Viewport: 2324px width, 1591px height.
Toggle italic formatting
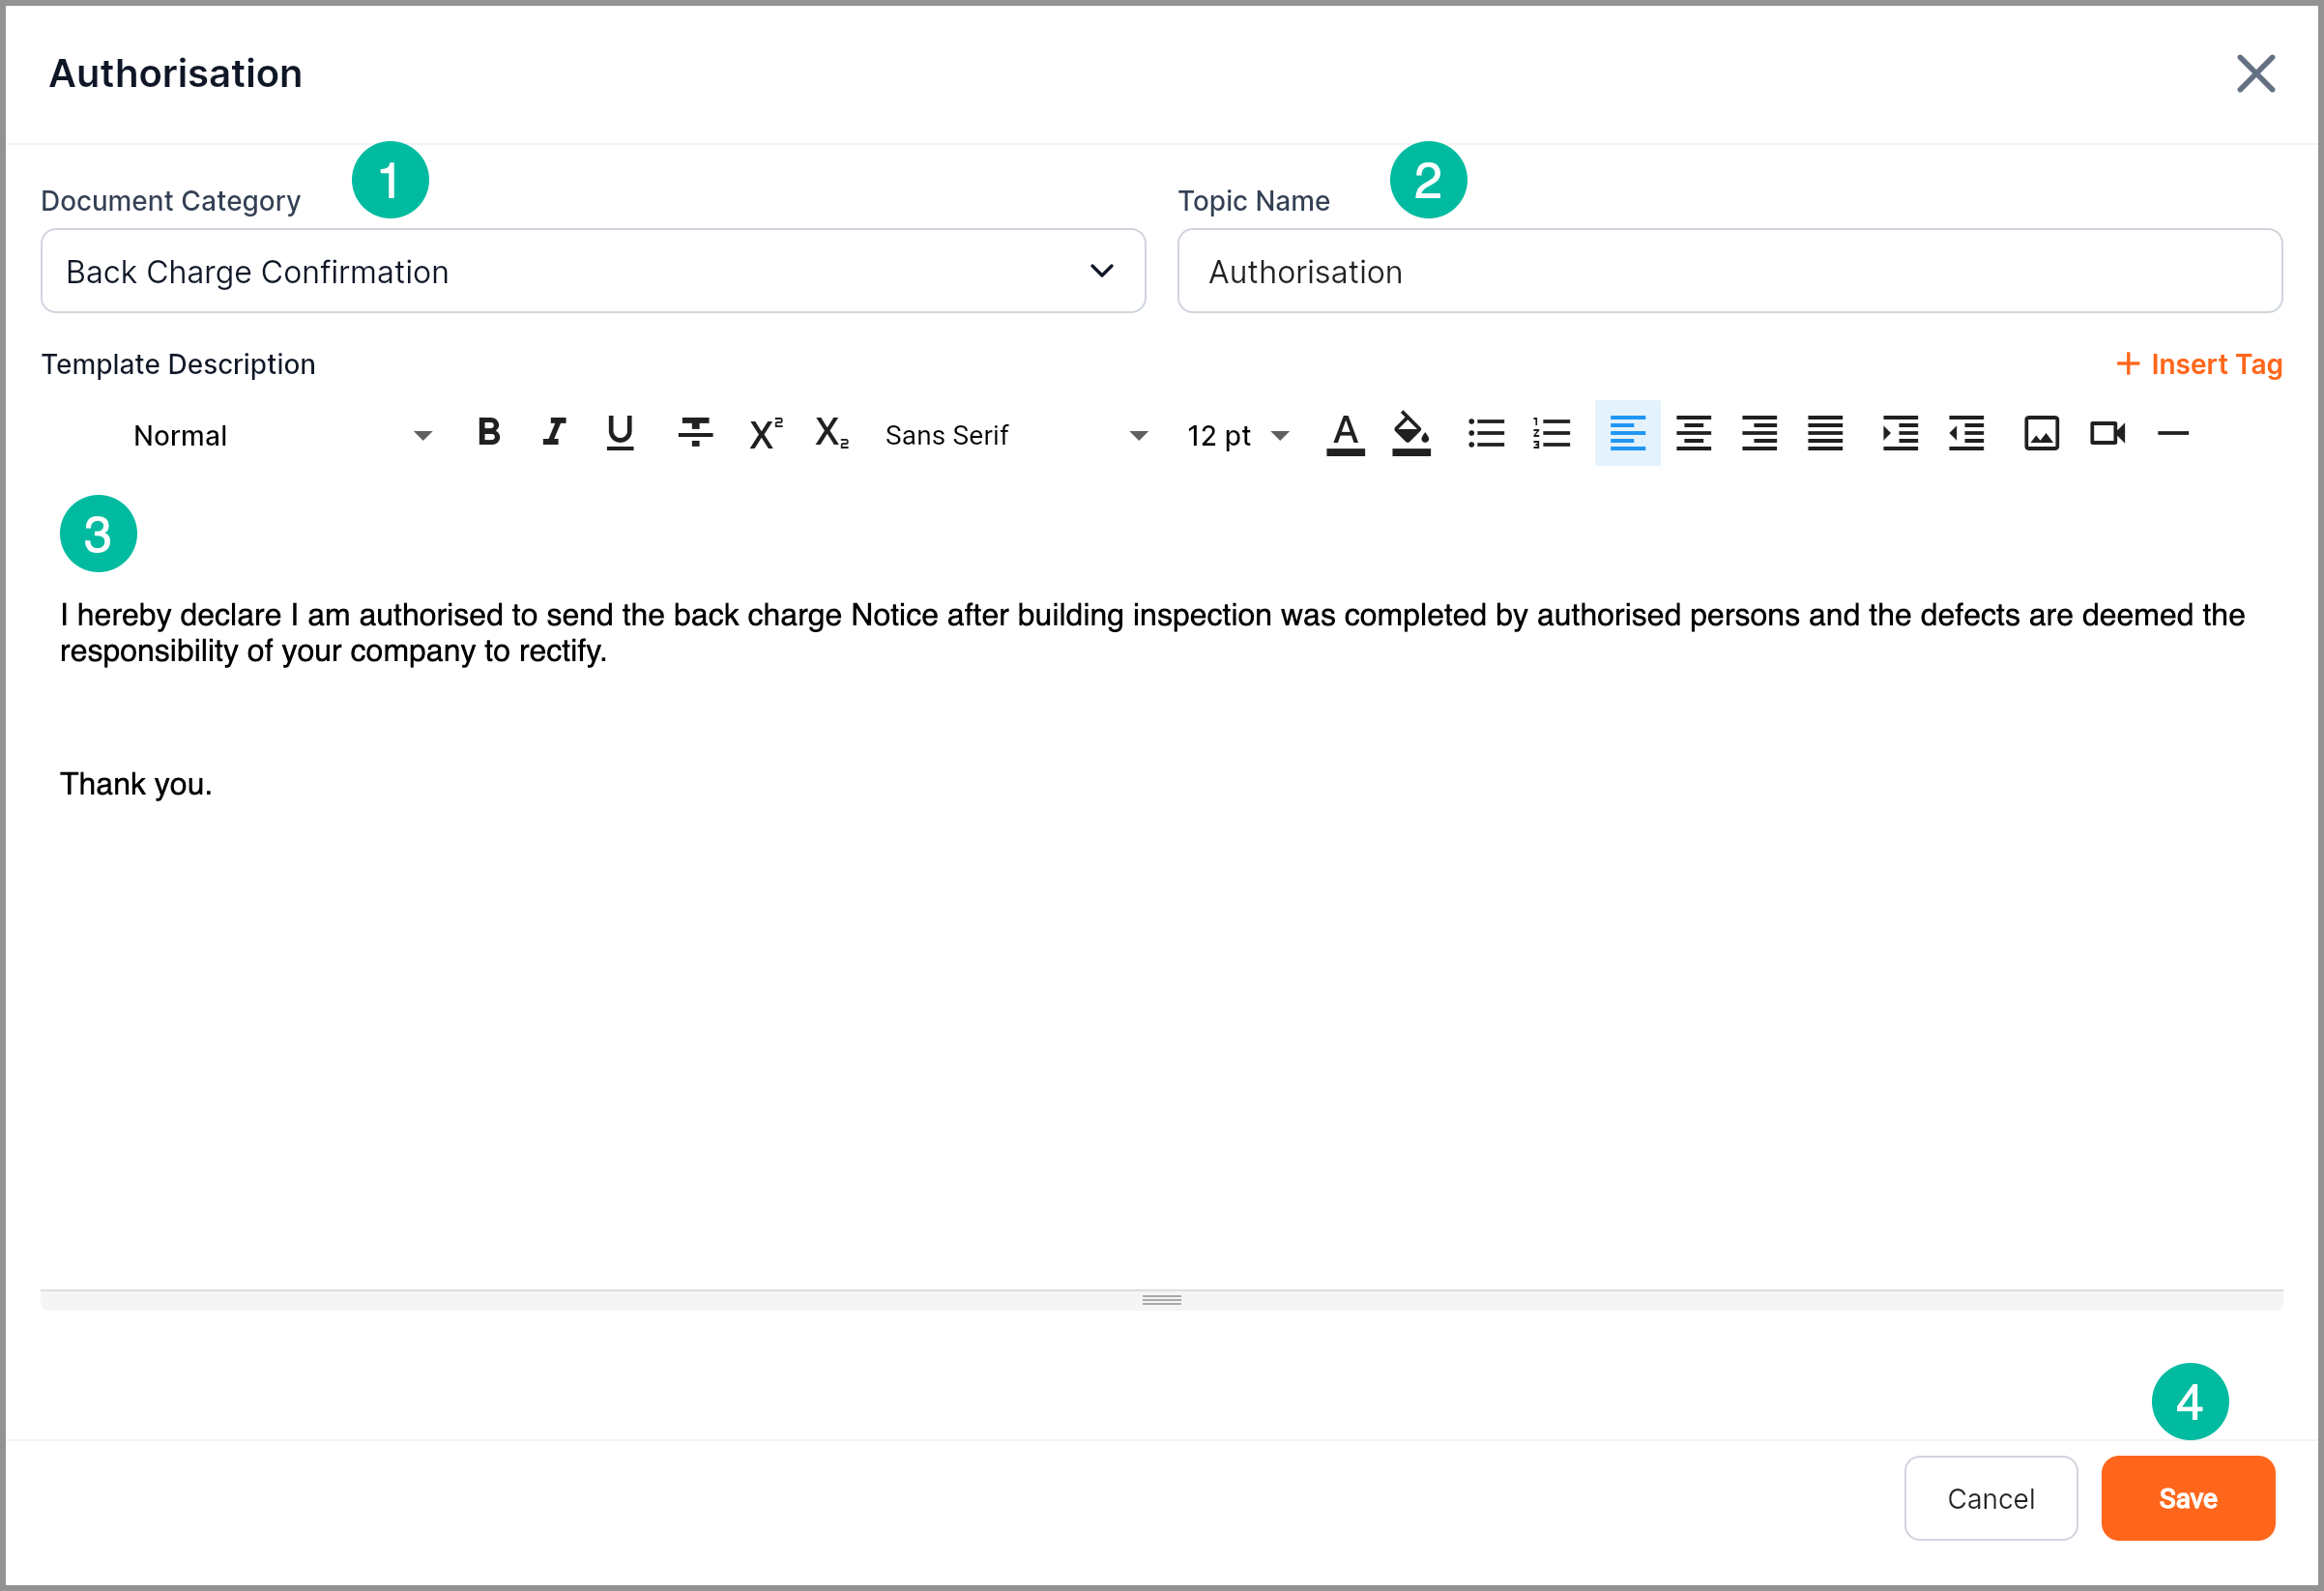coord(554,434)
